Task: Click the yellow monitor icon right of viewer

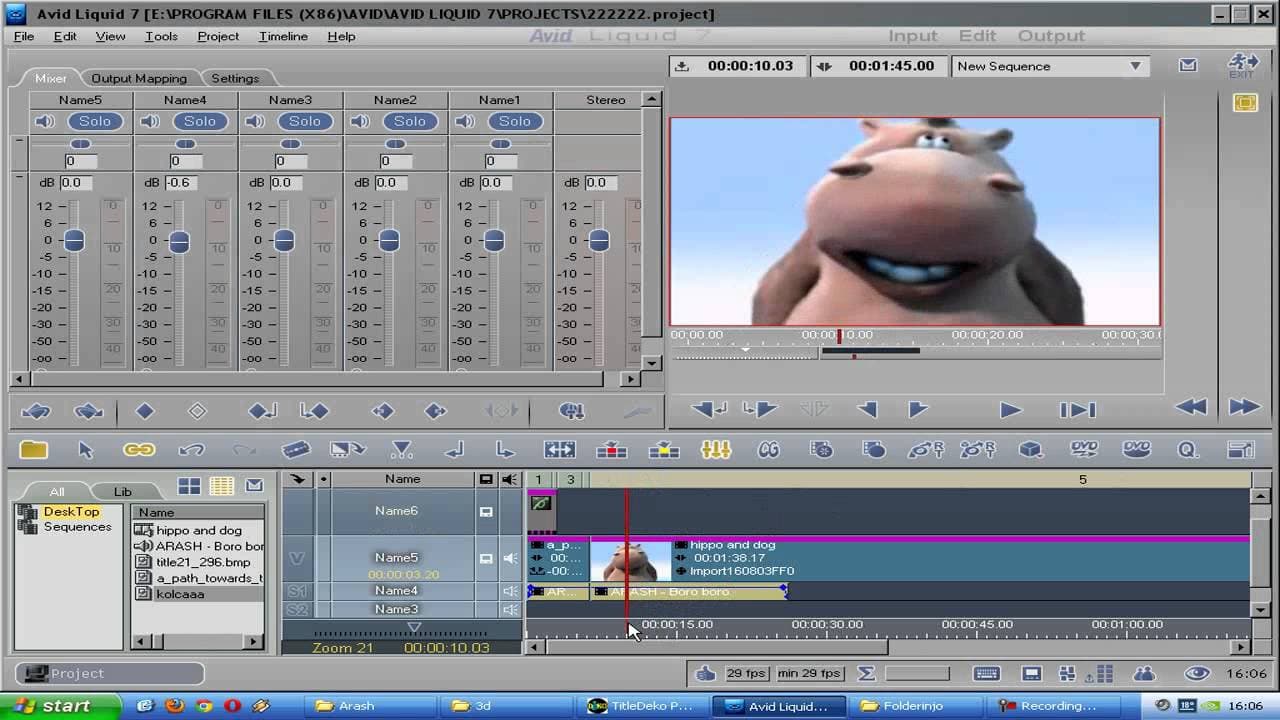Action: pos(1245,102)
